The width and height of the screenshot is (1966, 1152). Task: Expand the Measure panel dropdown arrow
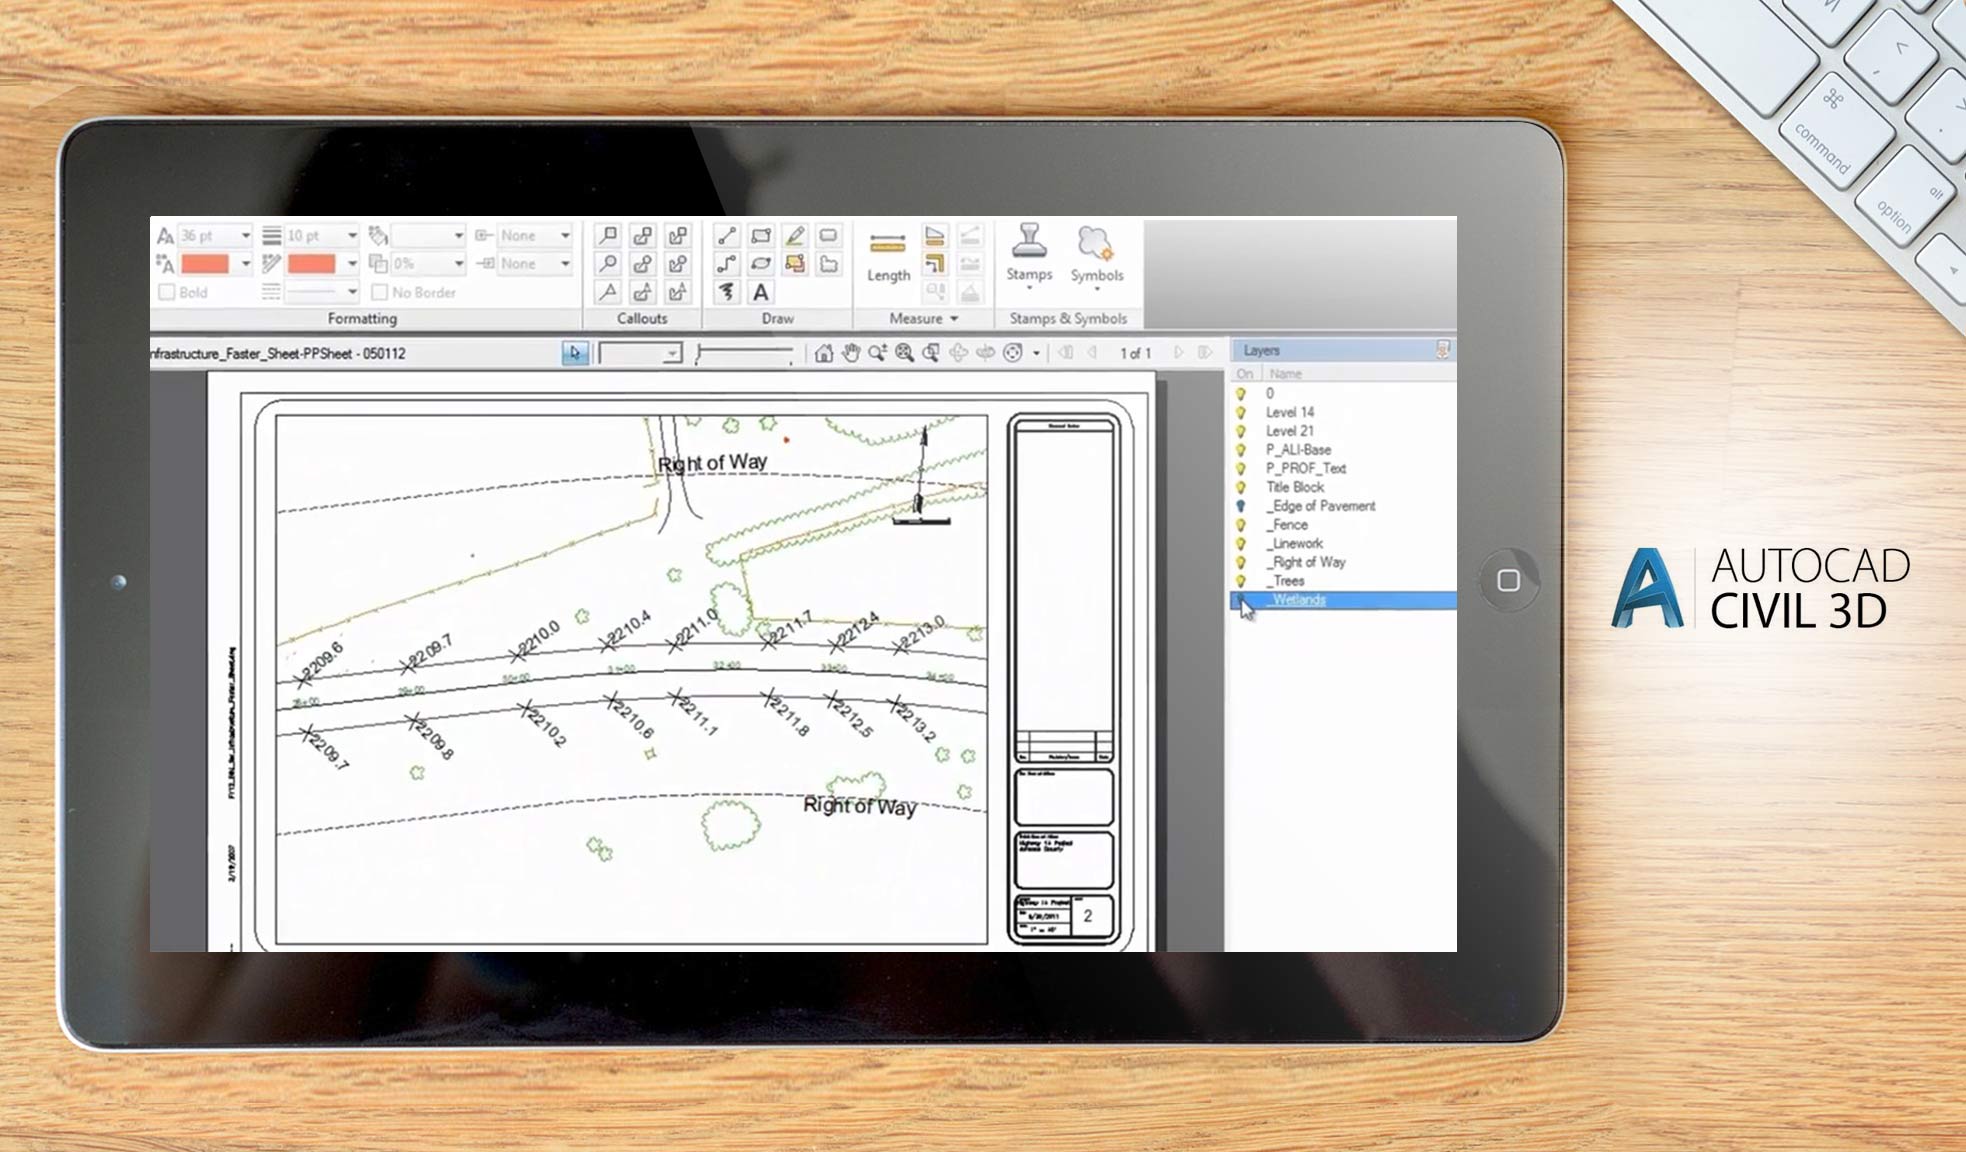click(955, 318)
